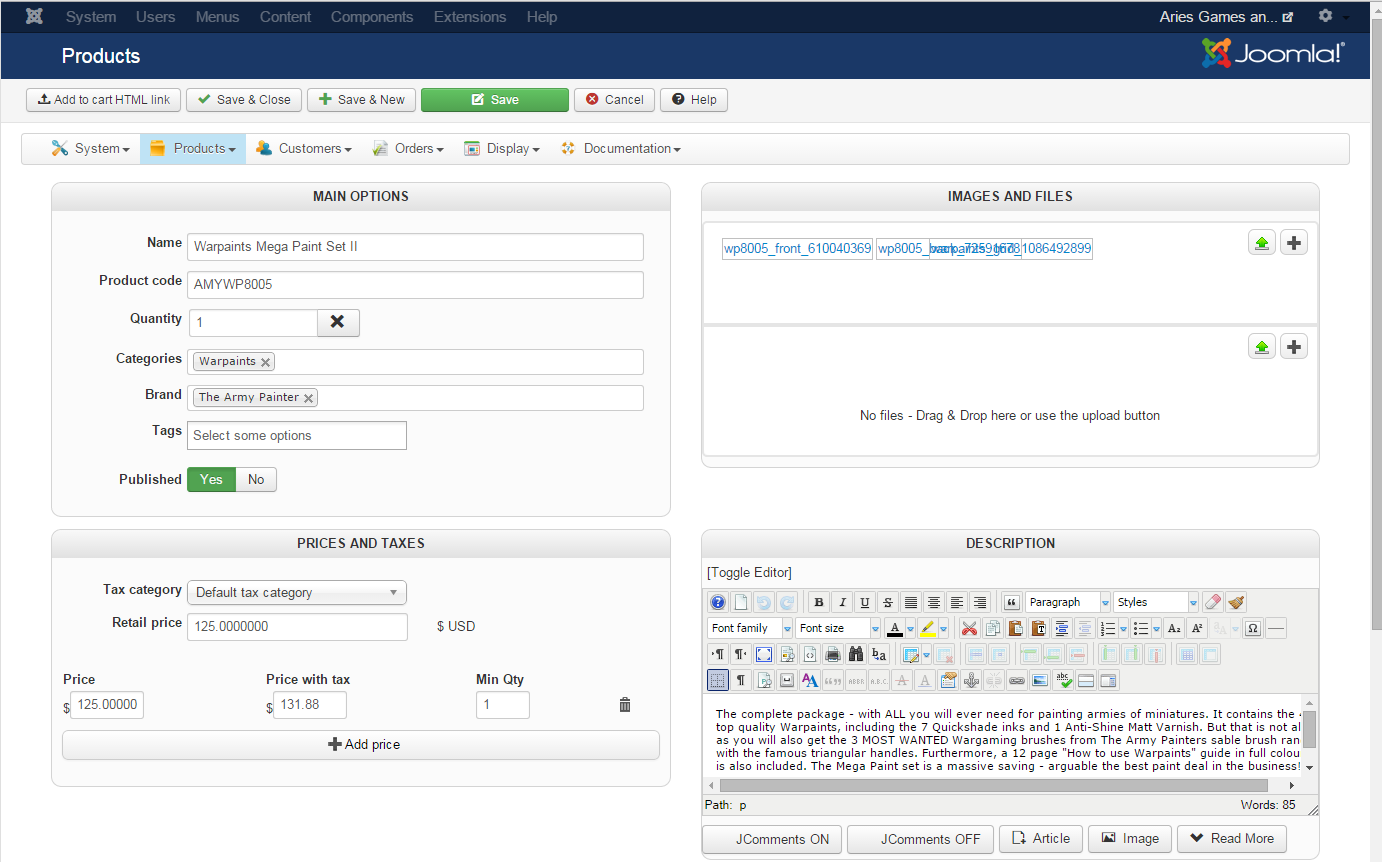Screen dimensions: 1382x862
Task: Insert special character with the omega icon
Action: (x=1252, y=628)
